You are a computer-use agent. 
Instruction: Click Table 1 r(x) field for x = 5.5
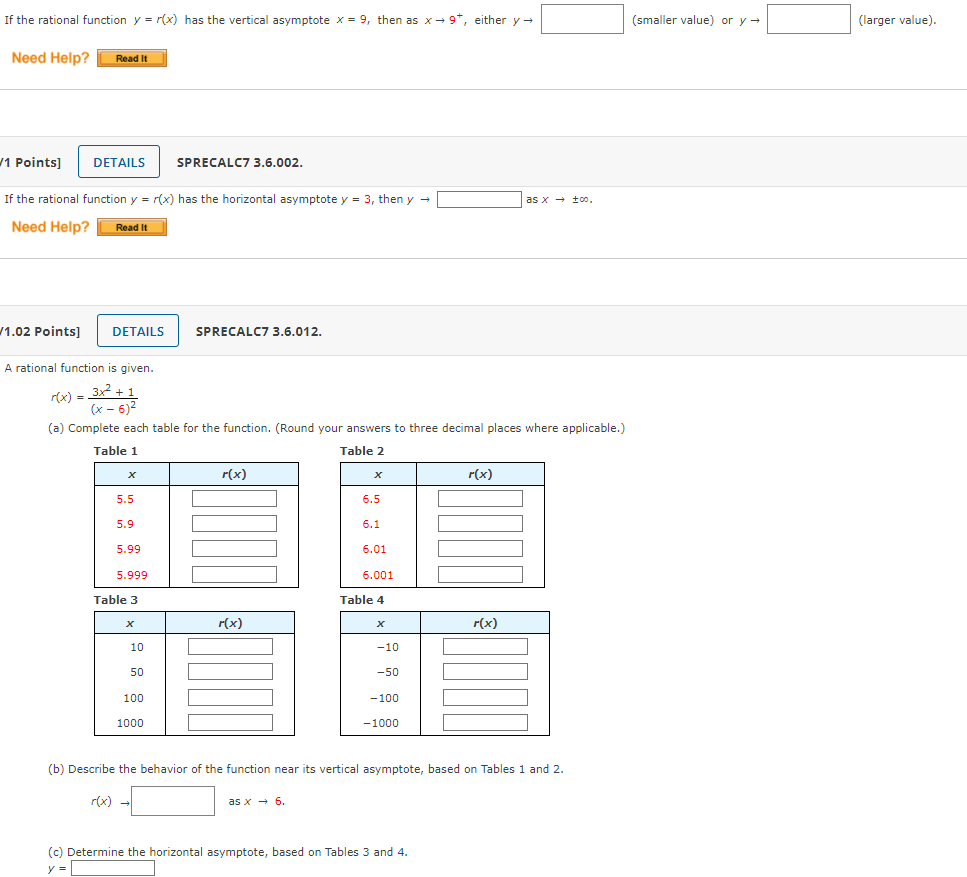234,498
